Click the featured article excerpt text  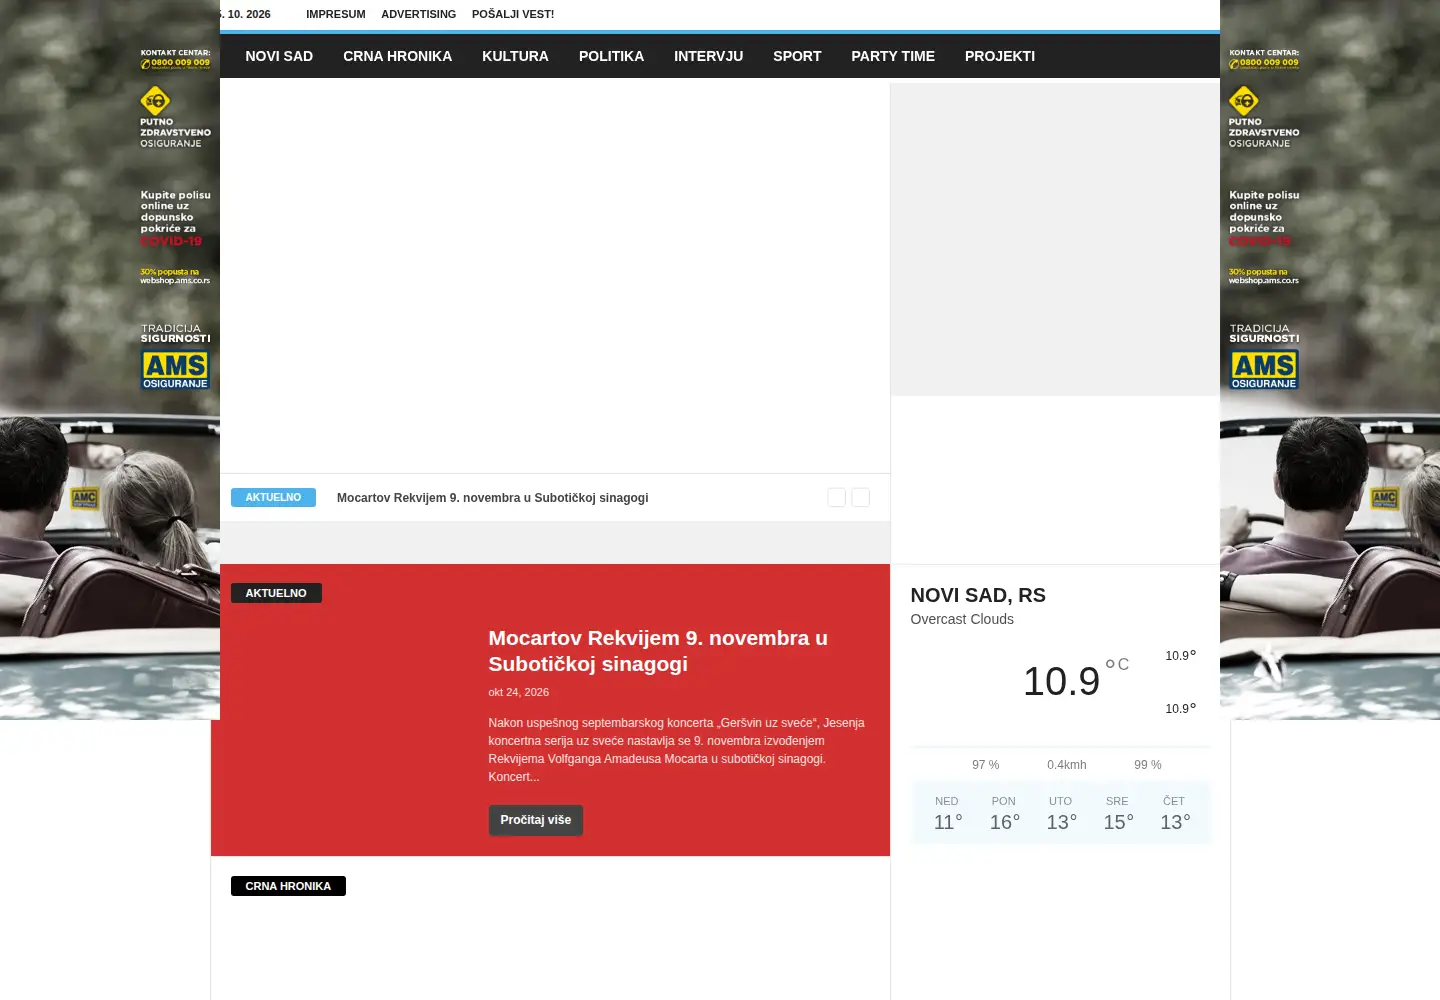tap(677, 750)
